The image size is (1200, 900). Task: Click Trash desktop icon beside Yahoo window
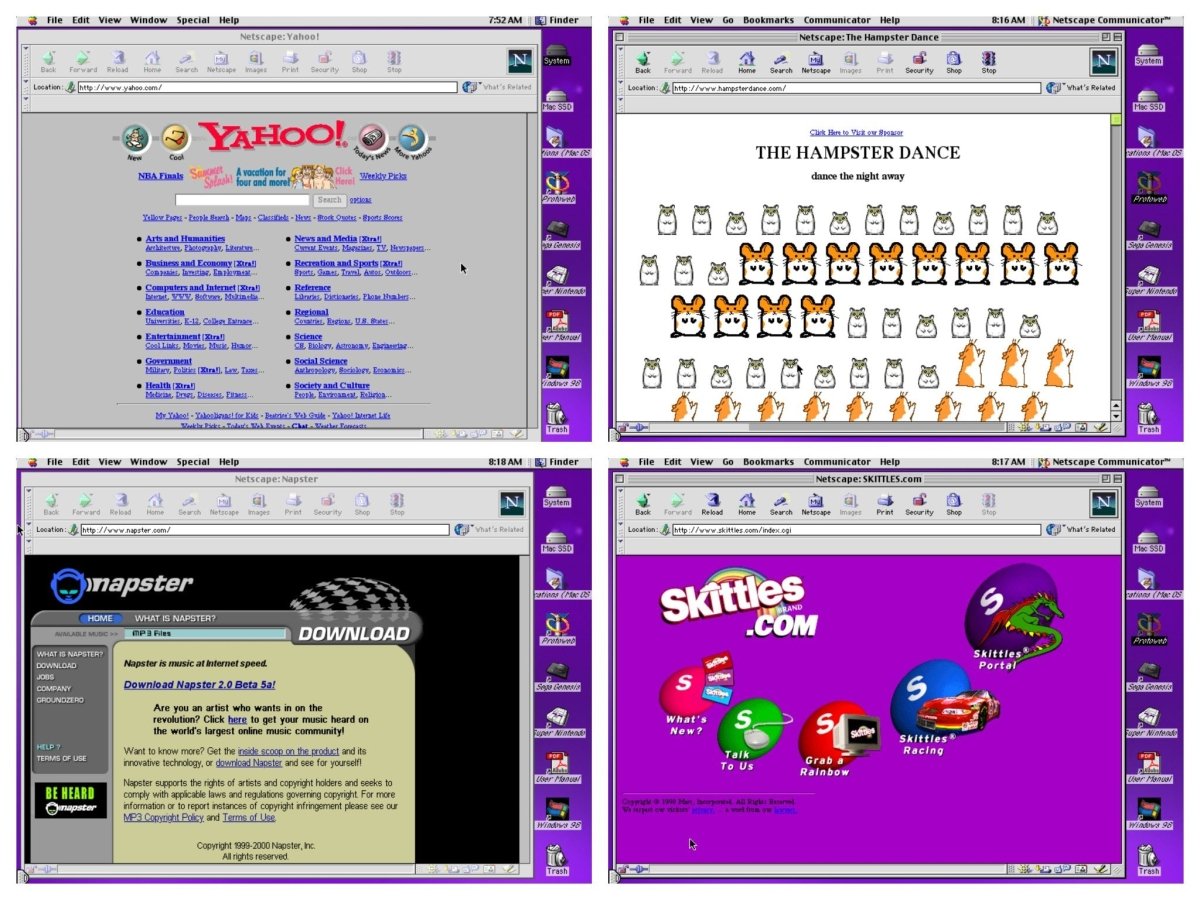[x=557, y=415]
